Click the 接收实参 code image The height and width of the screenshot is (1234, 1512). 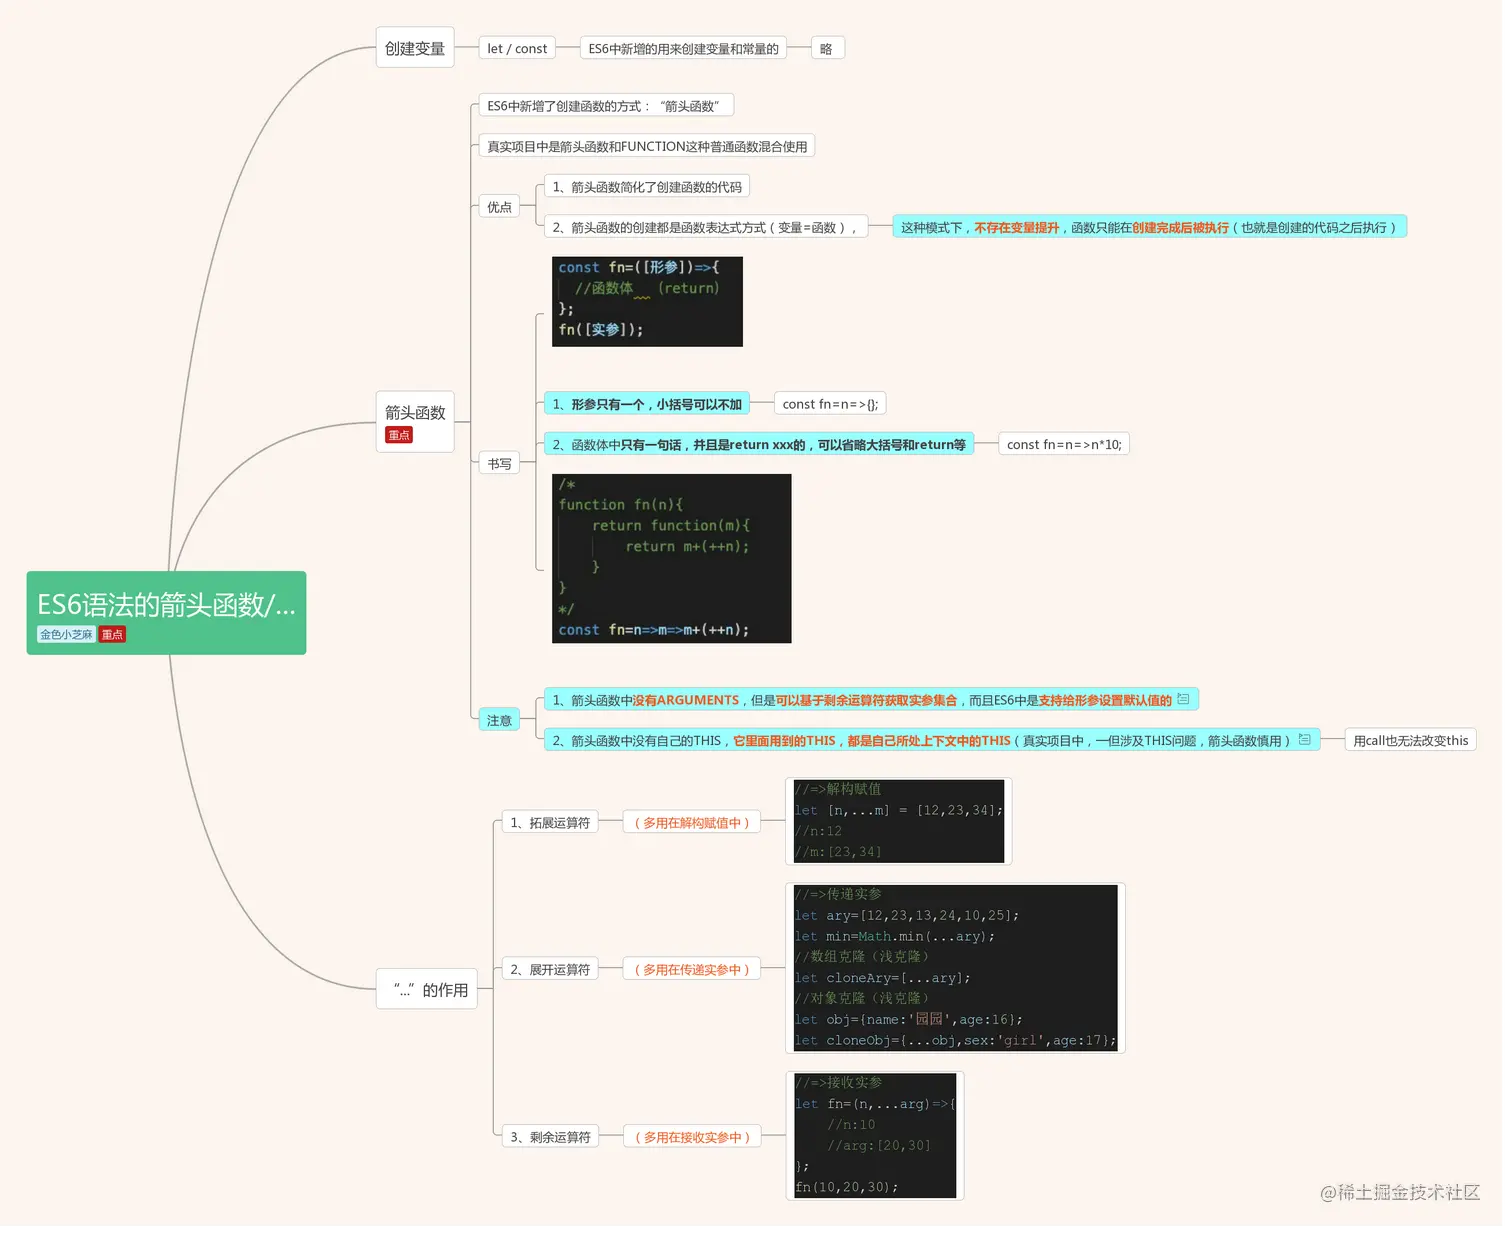point(875,1135)
